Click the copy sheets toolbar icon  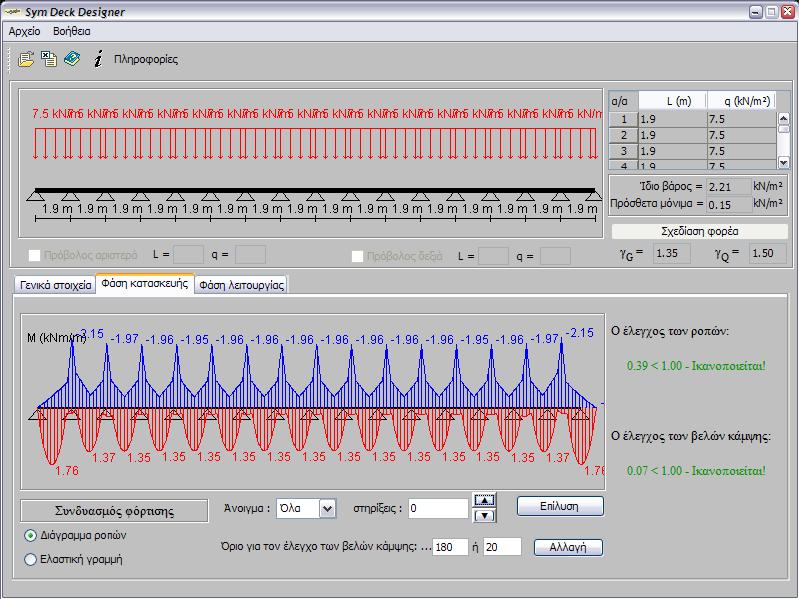49,59
